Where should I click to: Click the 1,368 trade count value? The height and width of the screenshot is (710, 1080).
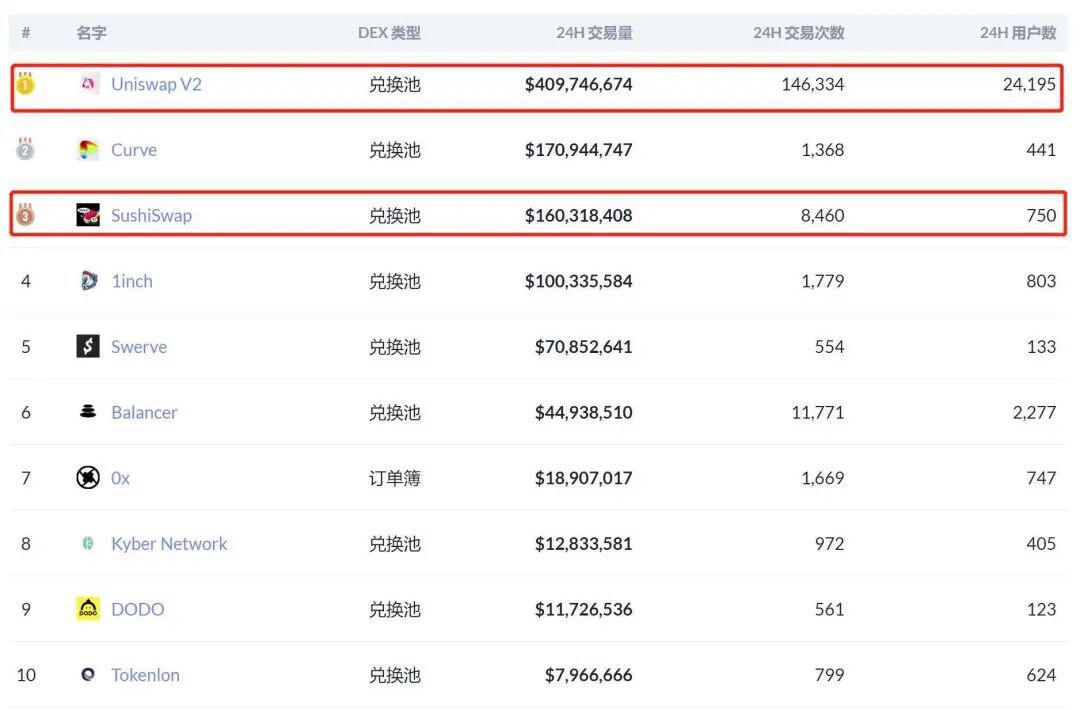coord(822,149)
